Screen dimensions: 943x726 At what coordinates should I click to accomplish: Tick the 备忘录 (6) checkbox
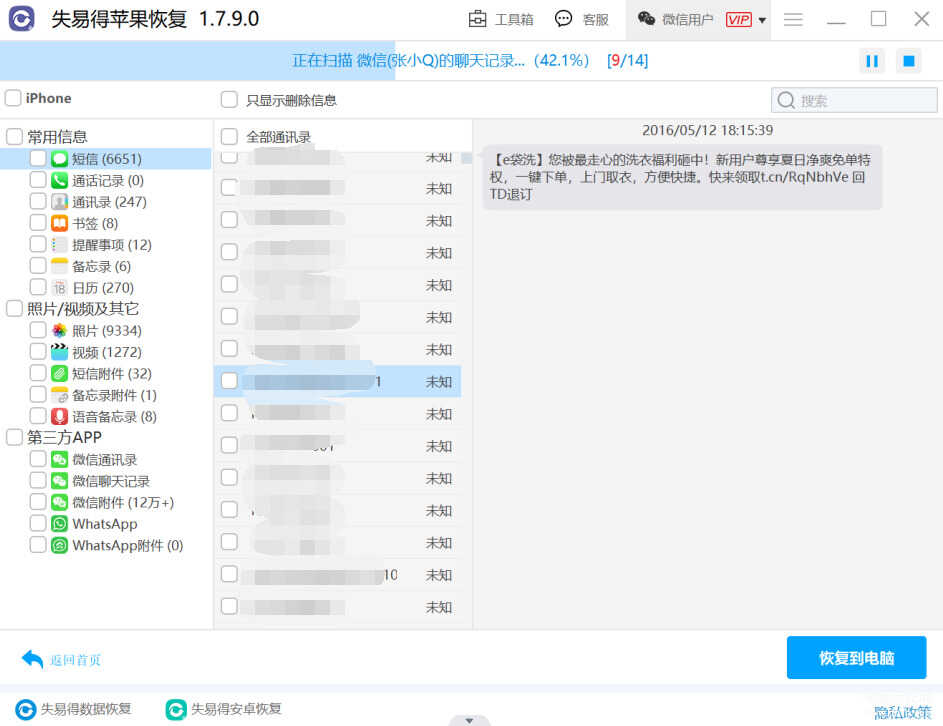coord(38,265)
